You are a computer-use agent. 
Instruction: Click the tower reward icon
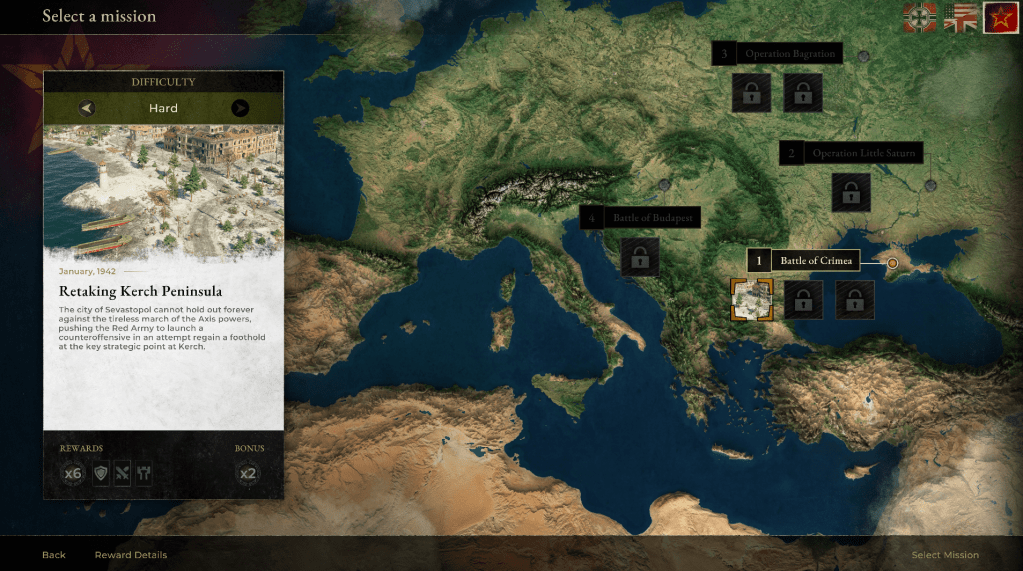(x=144, y=474)
